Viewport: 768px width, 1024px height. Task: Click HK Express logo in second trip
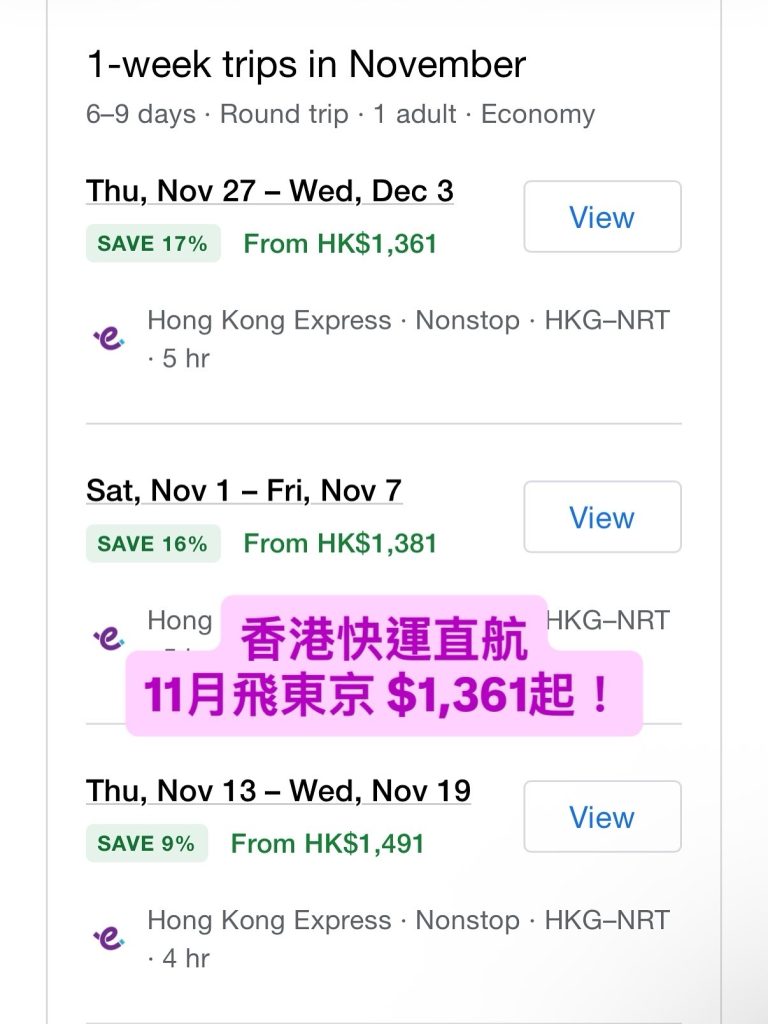tap(108, 638)
